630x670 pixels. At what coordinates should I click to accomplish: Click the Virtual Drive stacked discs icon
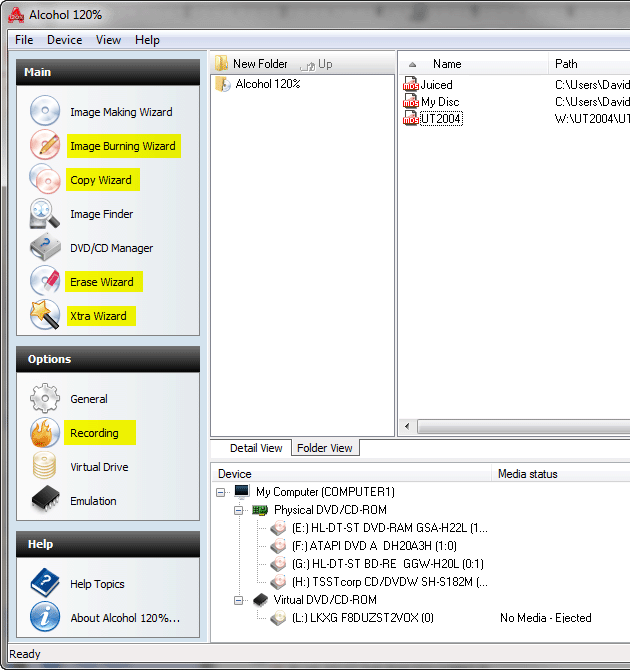[x=44, y=466]
